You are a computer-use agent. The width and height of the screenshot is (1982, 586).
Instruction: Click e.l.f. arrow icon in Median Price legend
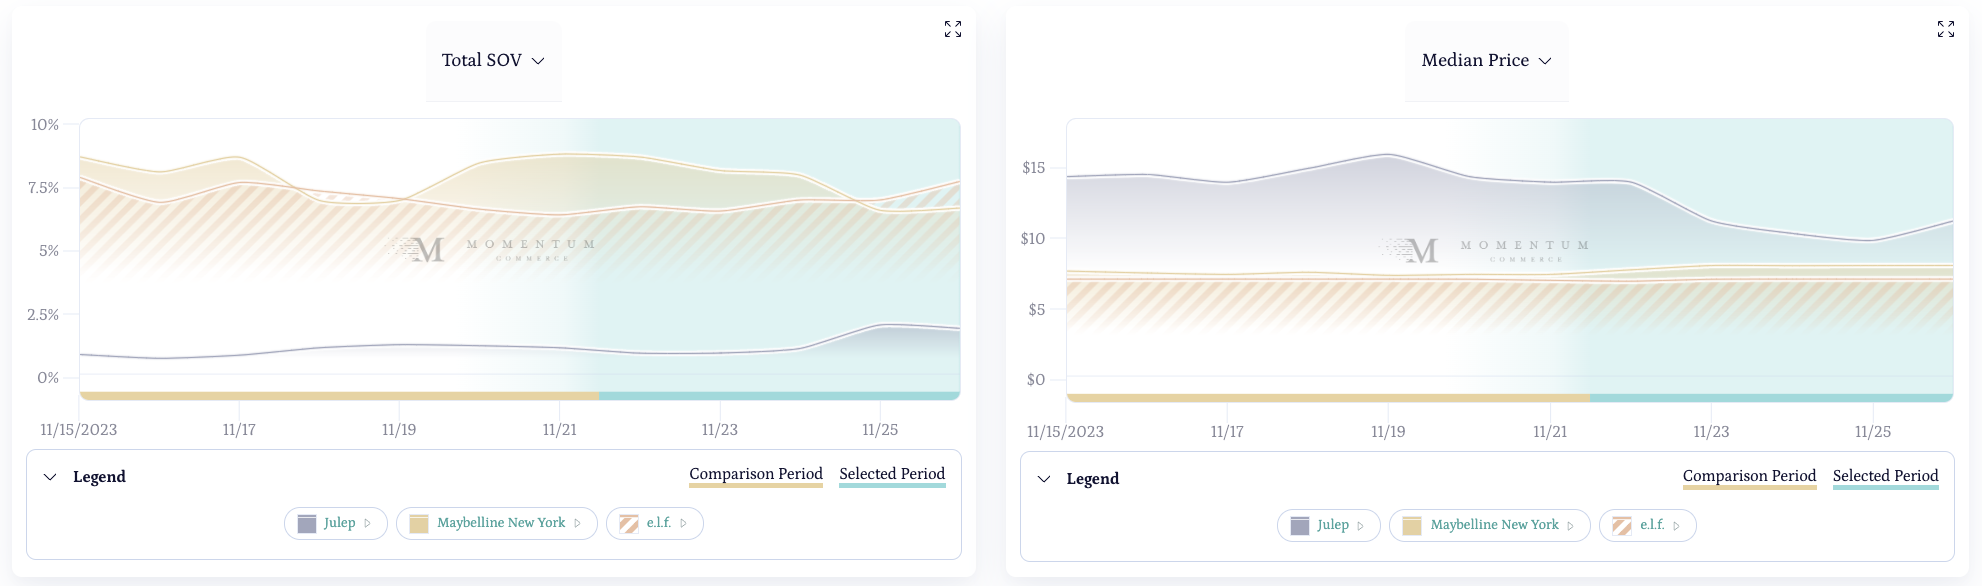[x=1677, y=525]
